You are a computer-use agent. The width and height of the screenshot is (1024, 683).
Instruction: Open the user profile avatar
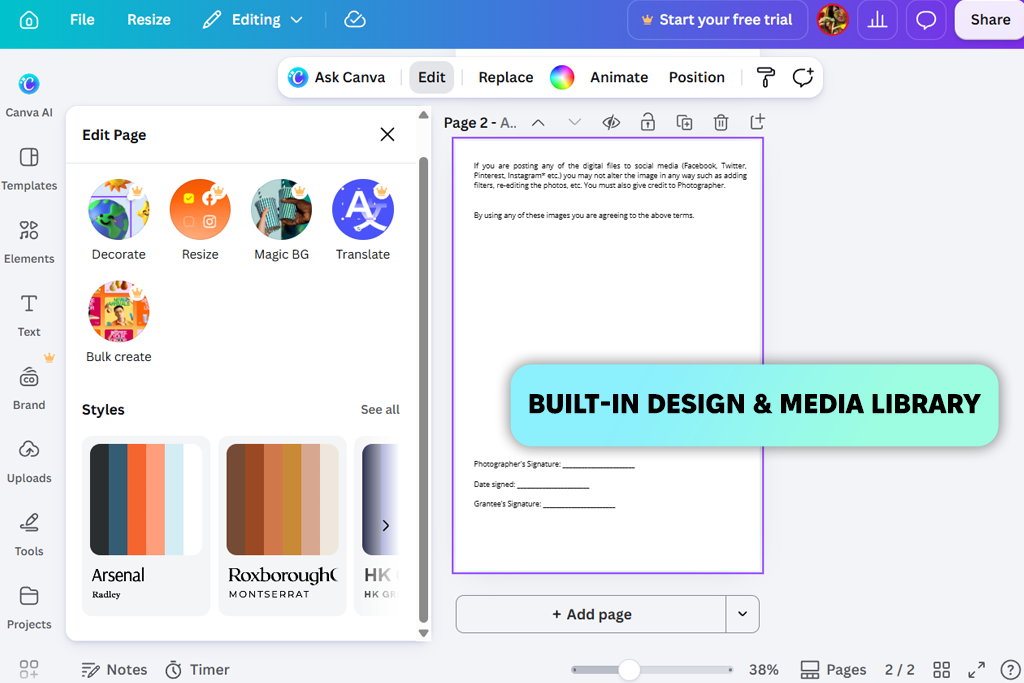point(832,20)
